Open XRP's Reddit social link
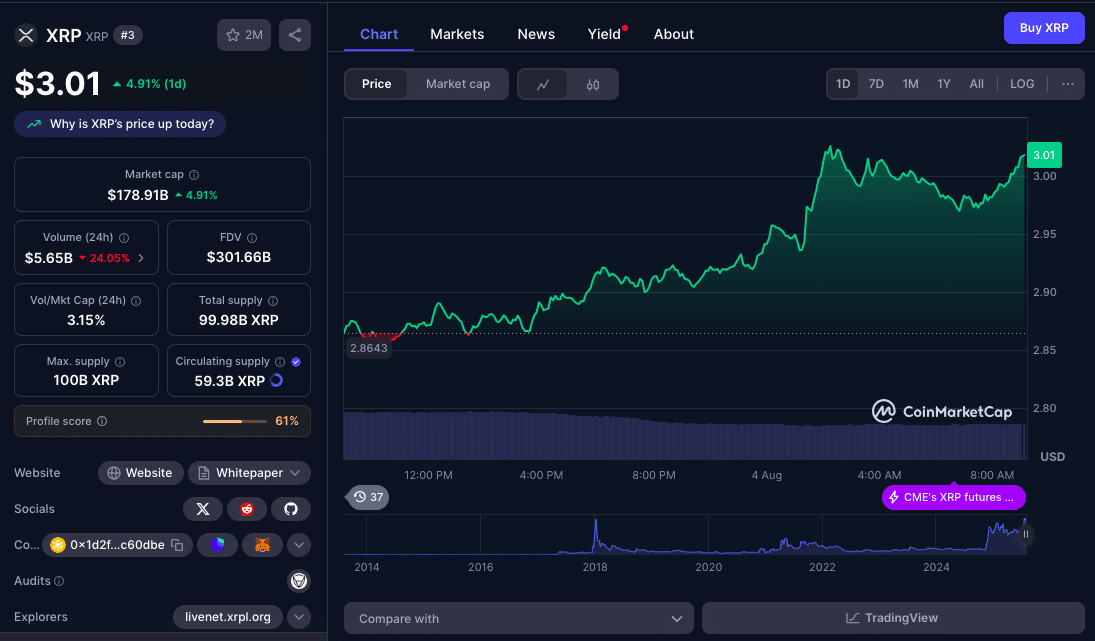Screen dimensions: 1095x641 point(247,509)
